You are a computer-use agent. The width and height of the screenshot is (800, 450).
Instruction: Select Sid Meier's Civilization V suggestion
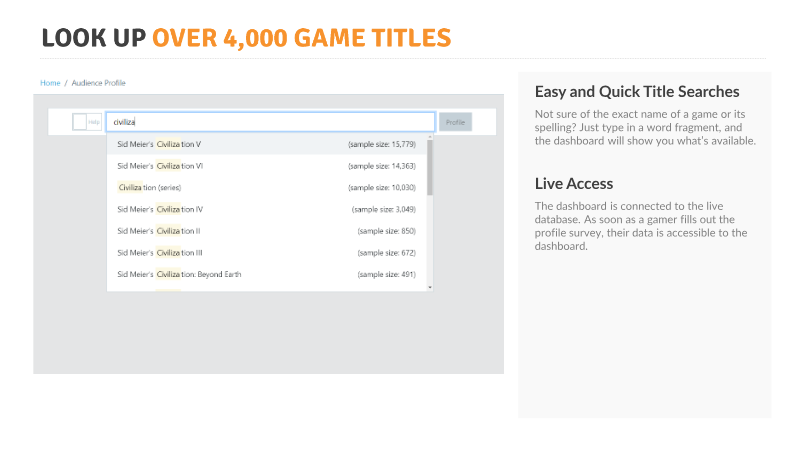(267, 144)
